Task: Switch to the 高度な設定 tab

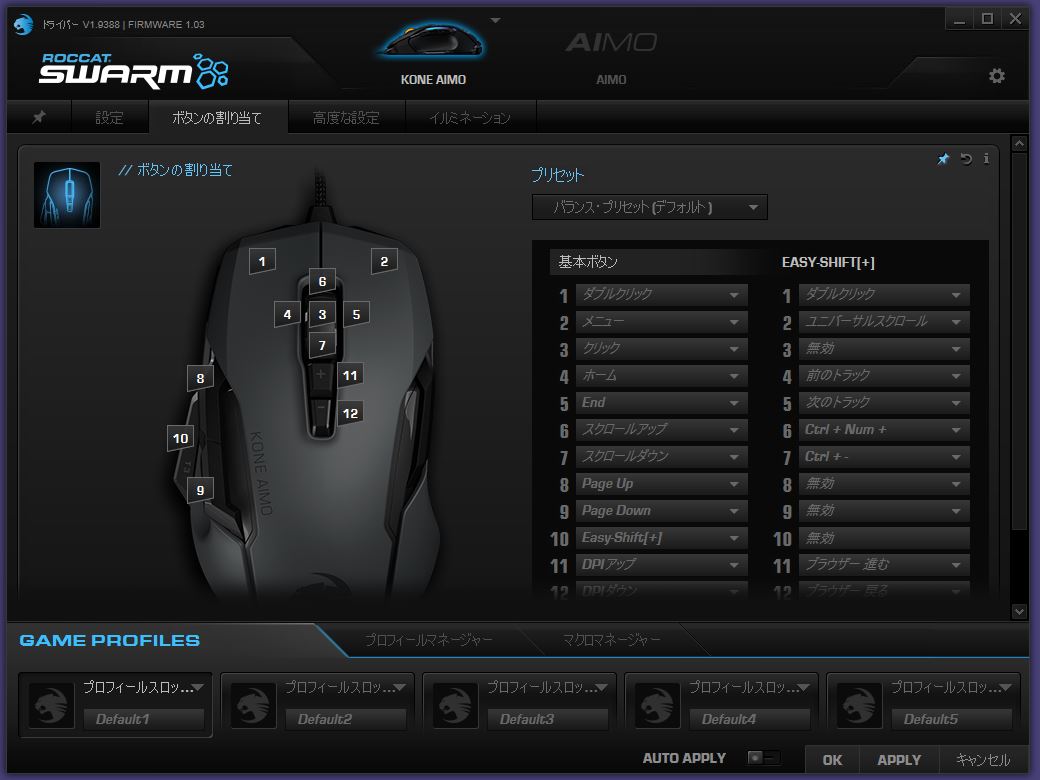Action: 346,117
